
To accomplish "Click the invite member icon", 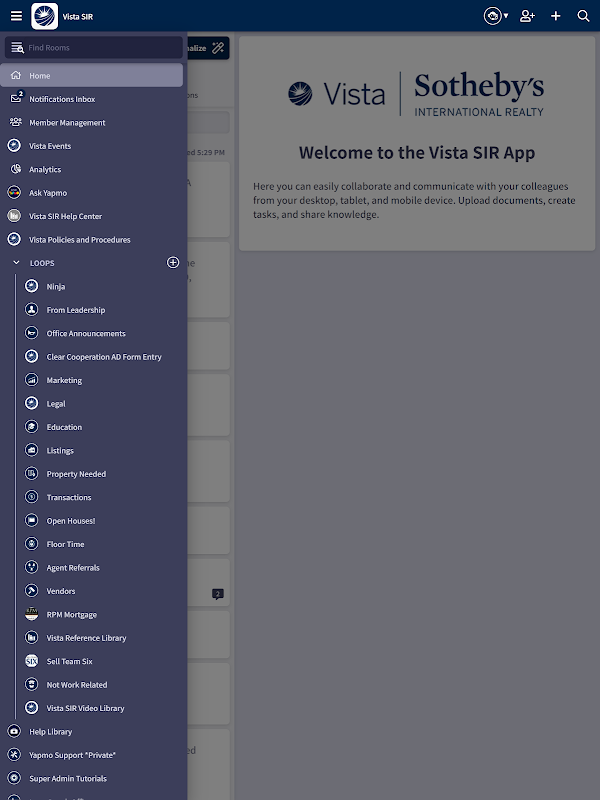I will 528,16.
